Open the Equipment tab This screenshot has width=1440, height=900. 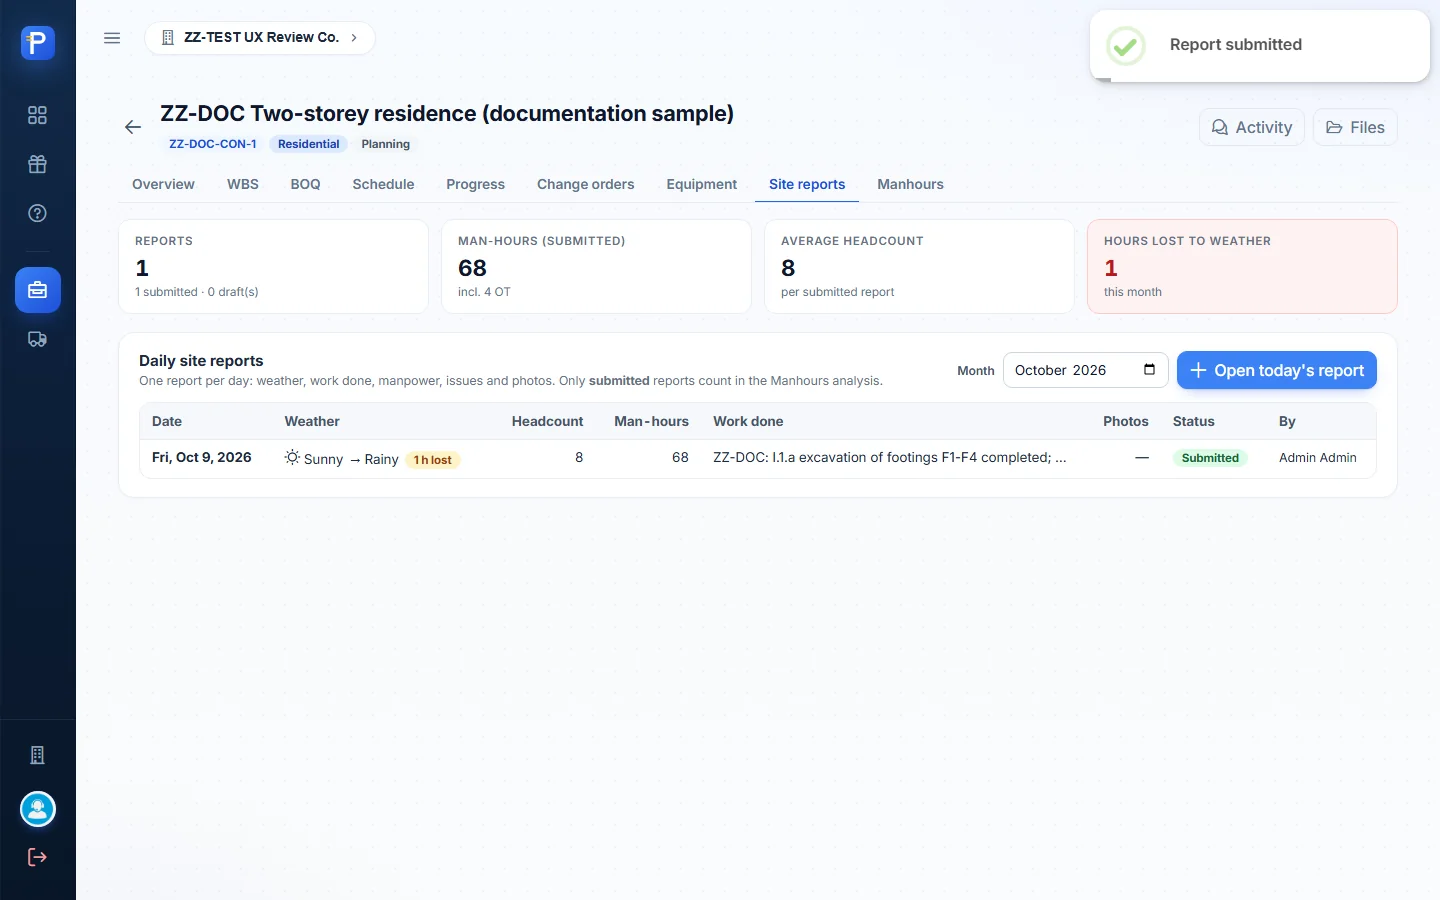point(702,184)
